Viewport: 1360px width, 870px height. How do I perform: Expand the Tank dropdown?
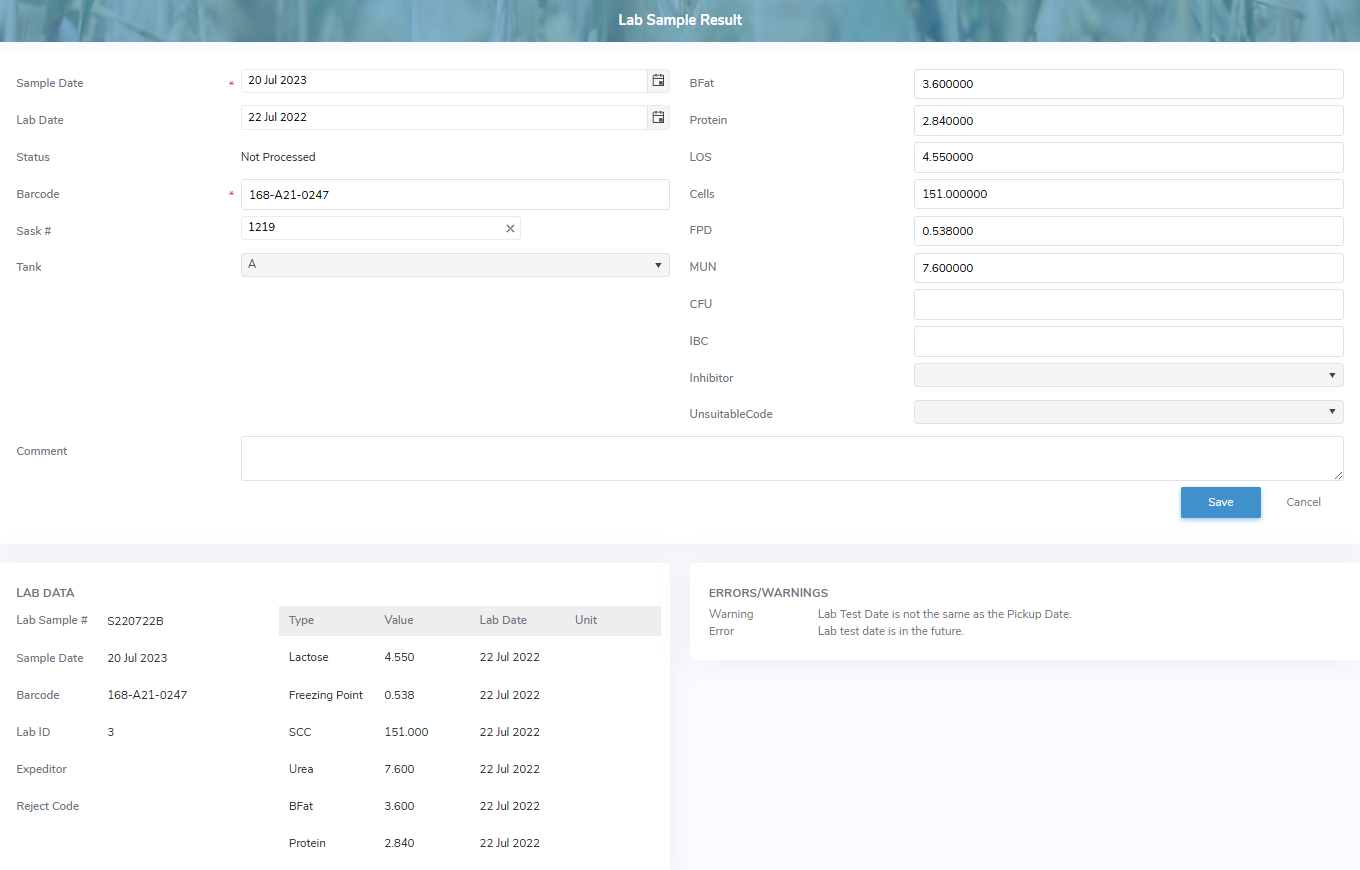455,265
